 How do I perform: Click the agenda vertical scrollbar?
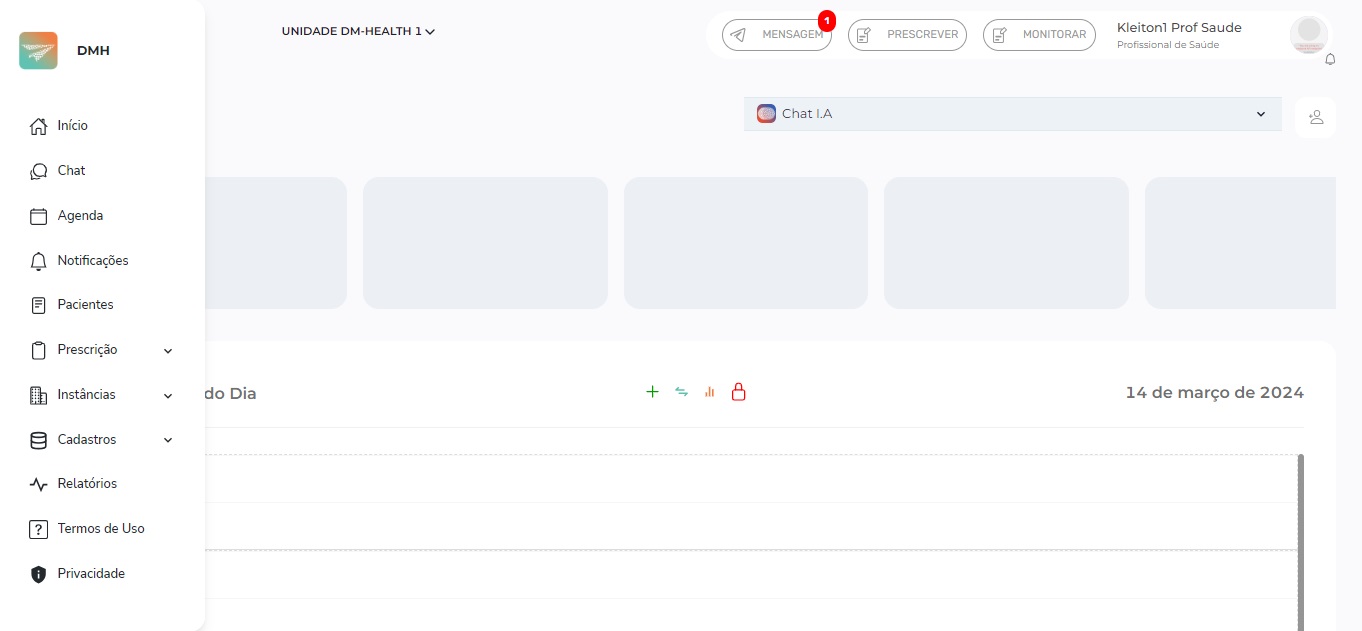[1300, 540]
